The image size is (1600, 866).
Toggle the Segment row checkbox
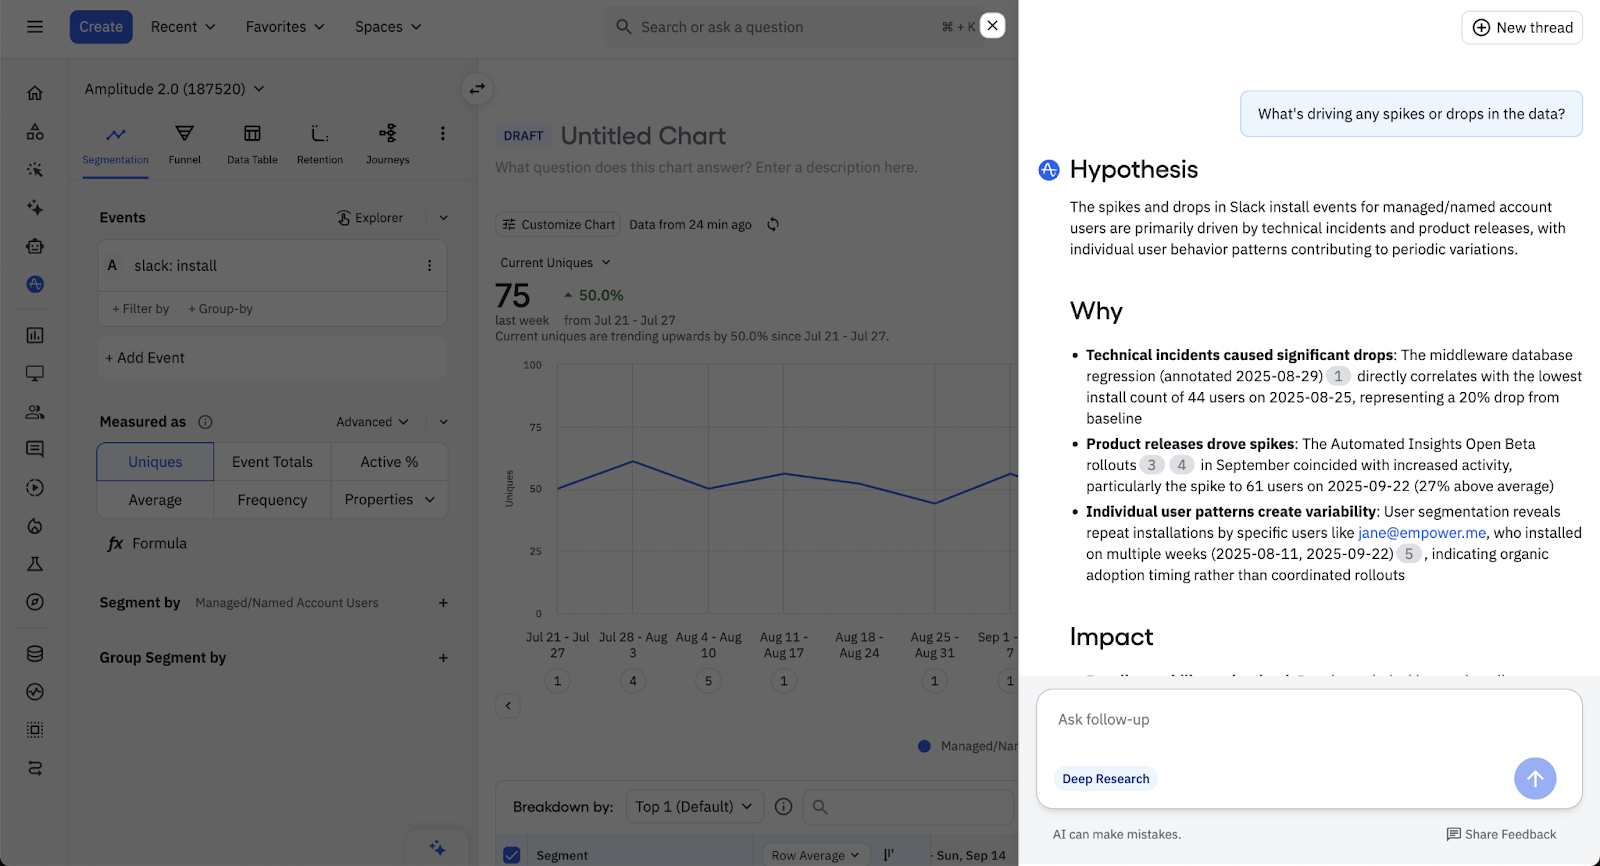512,855
